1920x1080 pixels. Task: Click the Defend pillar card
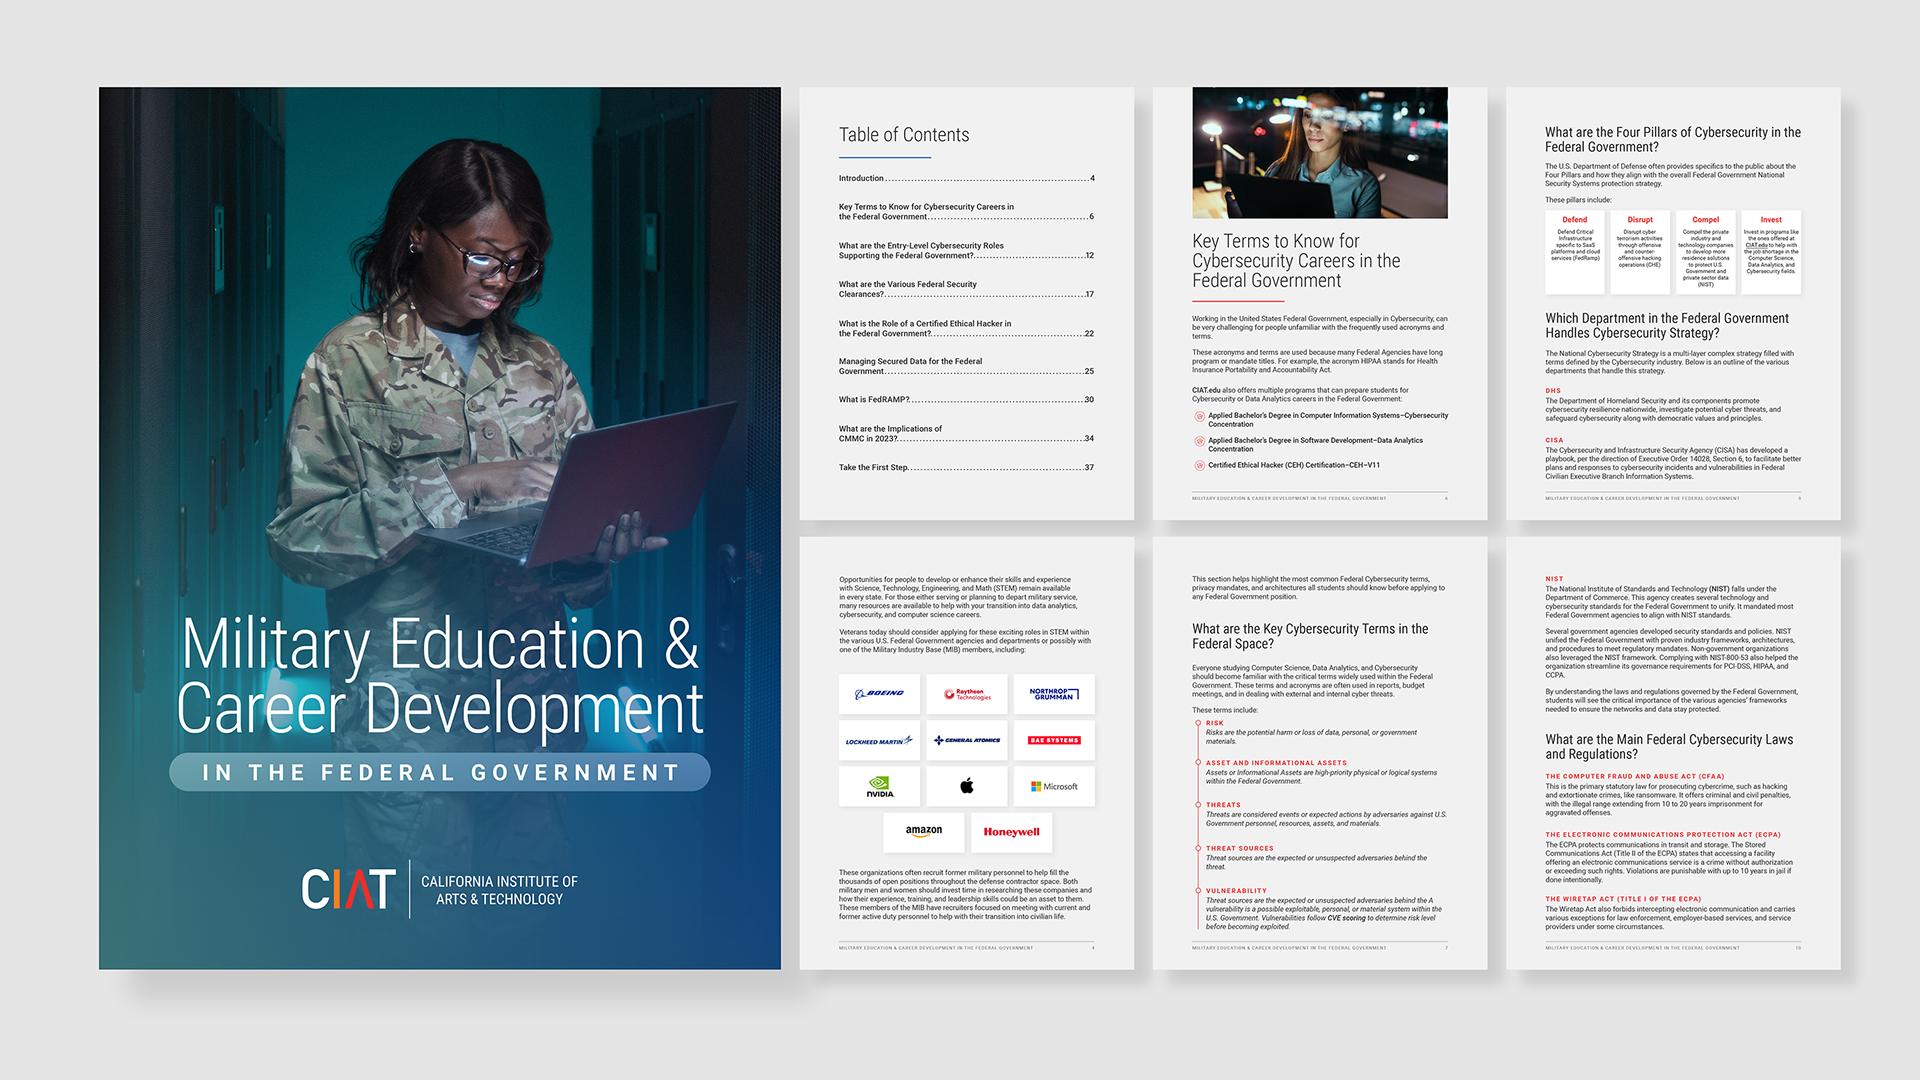coord(1574,252)
